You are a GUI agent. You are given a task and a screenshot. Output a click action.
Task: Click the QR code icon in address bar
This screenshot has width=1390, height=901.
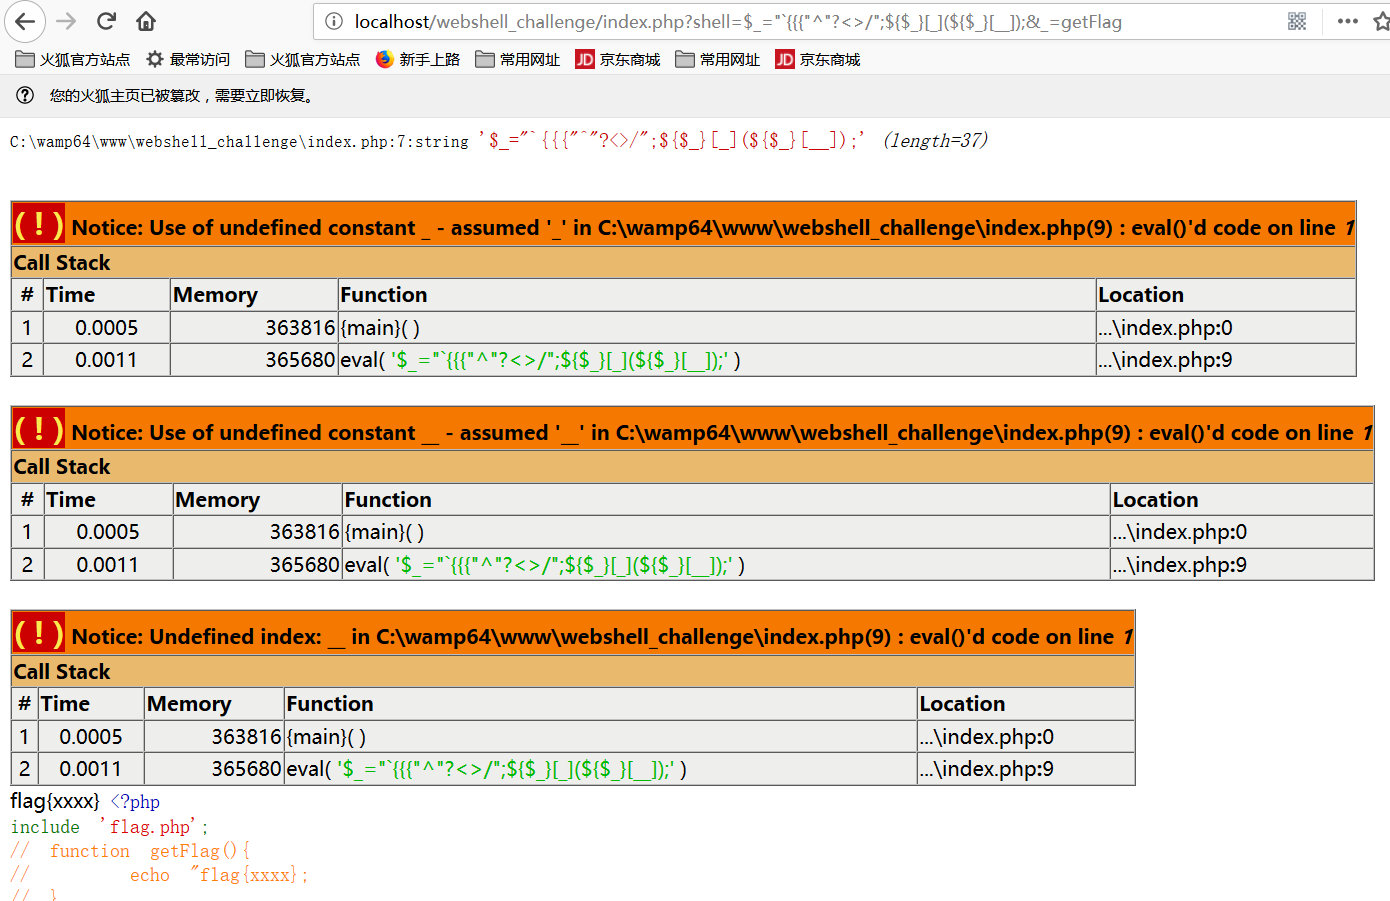(1297, 21)
